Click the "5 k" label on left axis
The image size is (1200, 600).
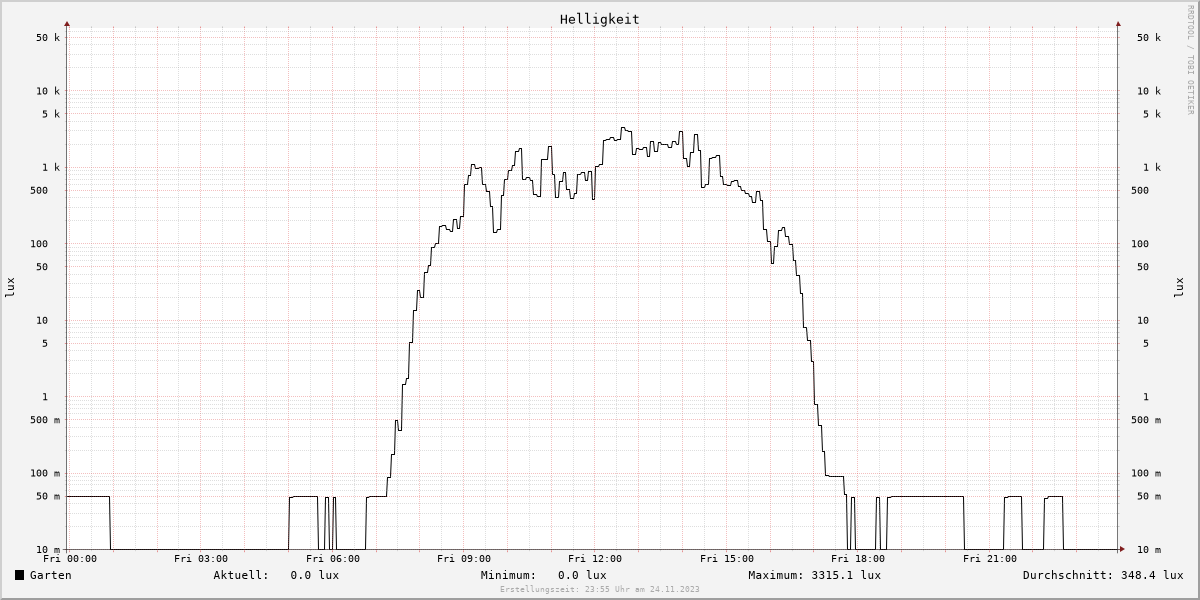click(x=51, y=114)
